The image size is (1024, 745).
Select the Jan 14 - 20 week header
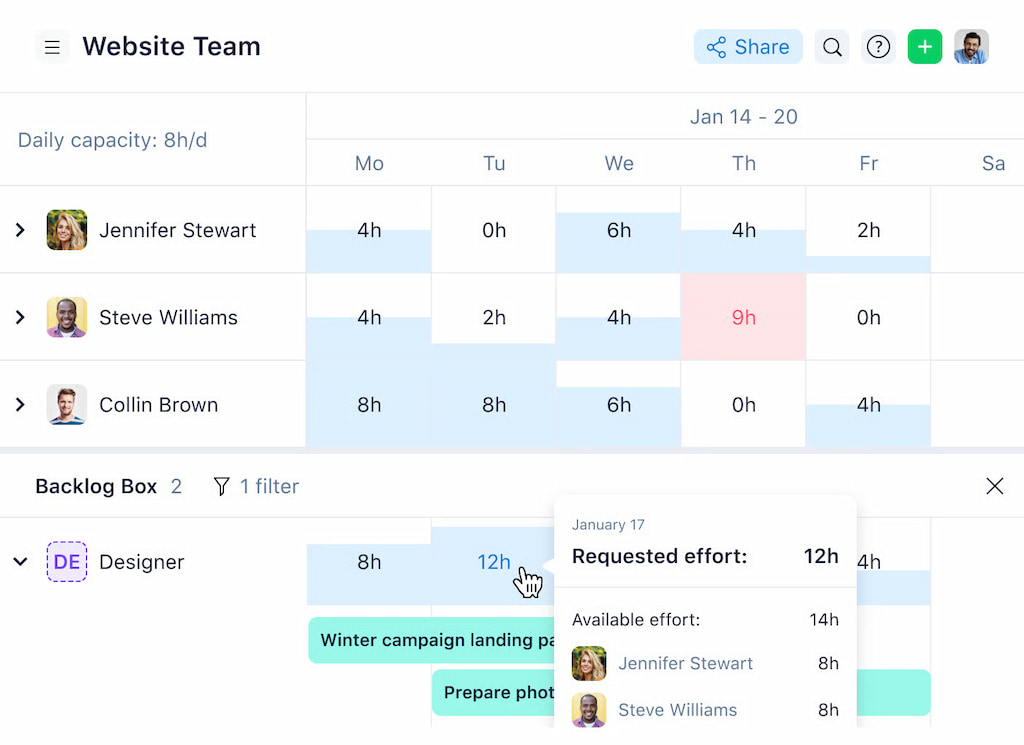(744, 116)
